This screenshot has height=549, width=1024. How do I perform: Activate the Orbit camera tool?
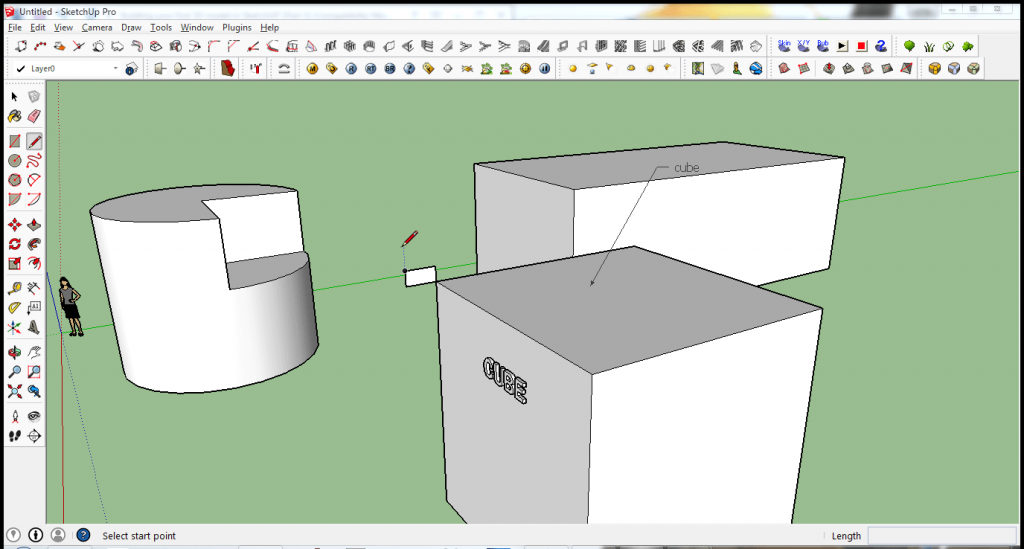click(x=14, y=353)
